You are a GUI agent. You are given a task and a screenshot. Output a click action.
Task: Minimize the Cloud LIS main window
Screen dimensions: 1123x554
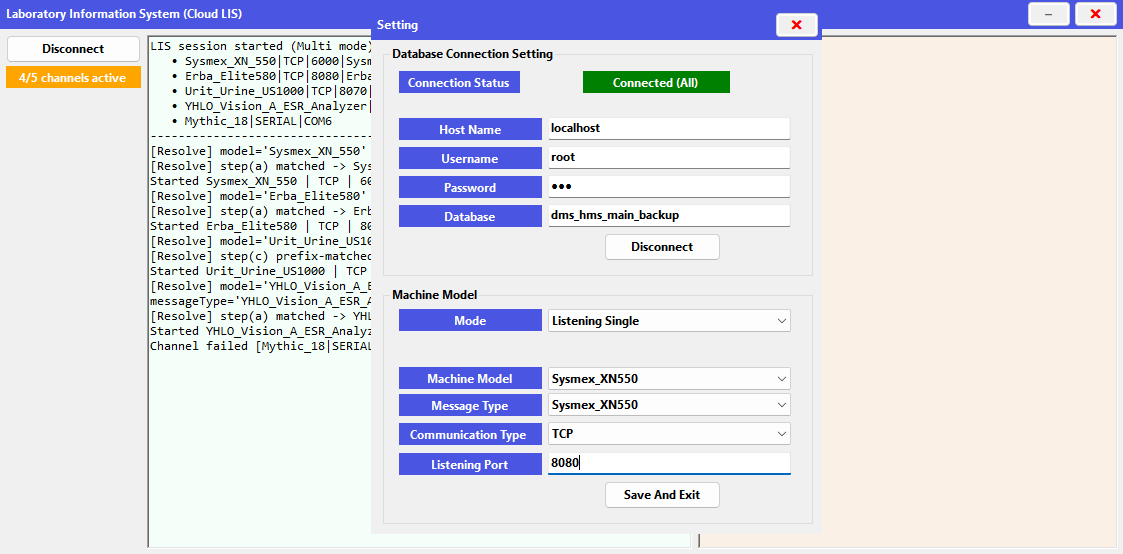1049,14
